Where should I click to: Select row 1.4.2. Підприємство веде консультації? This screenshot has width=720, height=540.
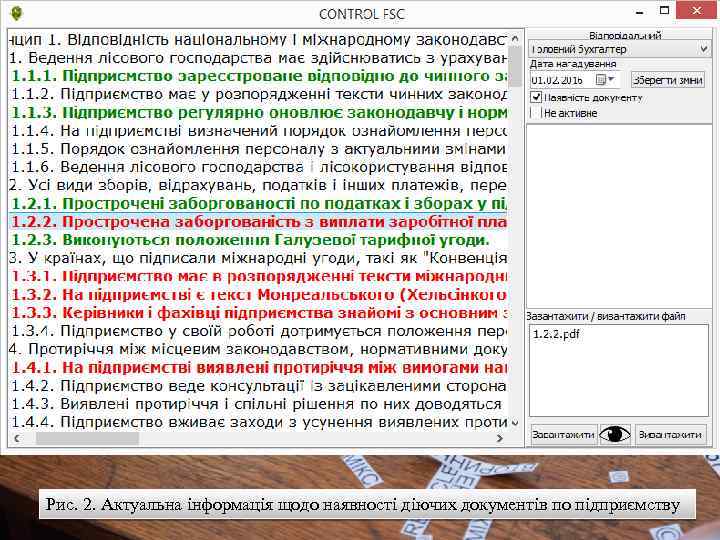[x=258, y=386]
